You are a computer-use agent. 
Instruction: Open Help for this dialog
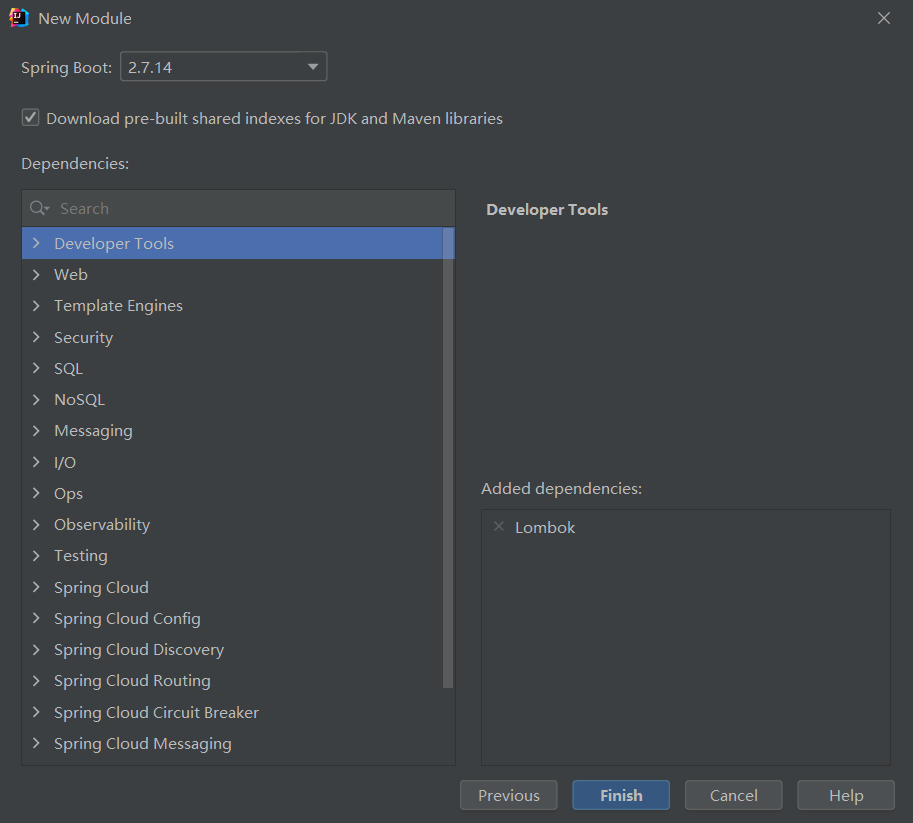[x=846, y=795]
